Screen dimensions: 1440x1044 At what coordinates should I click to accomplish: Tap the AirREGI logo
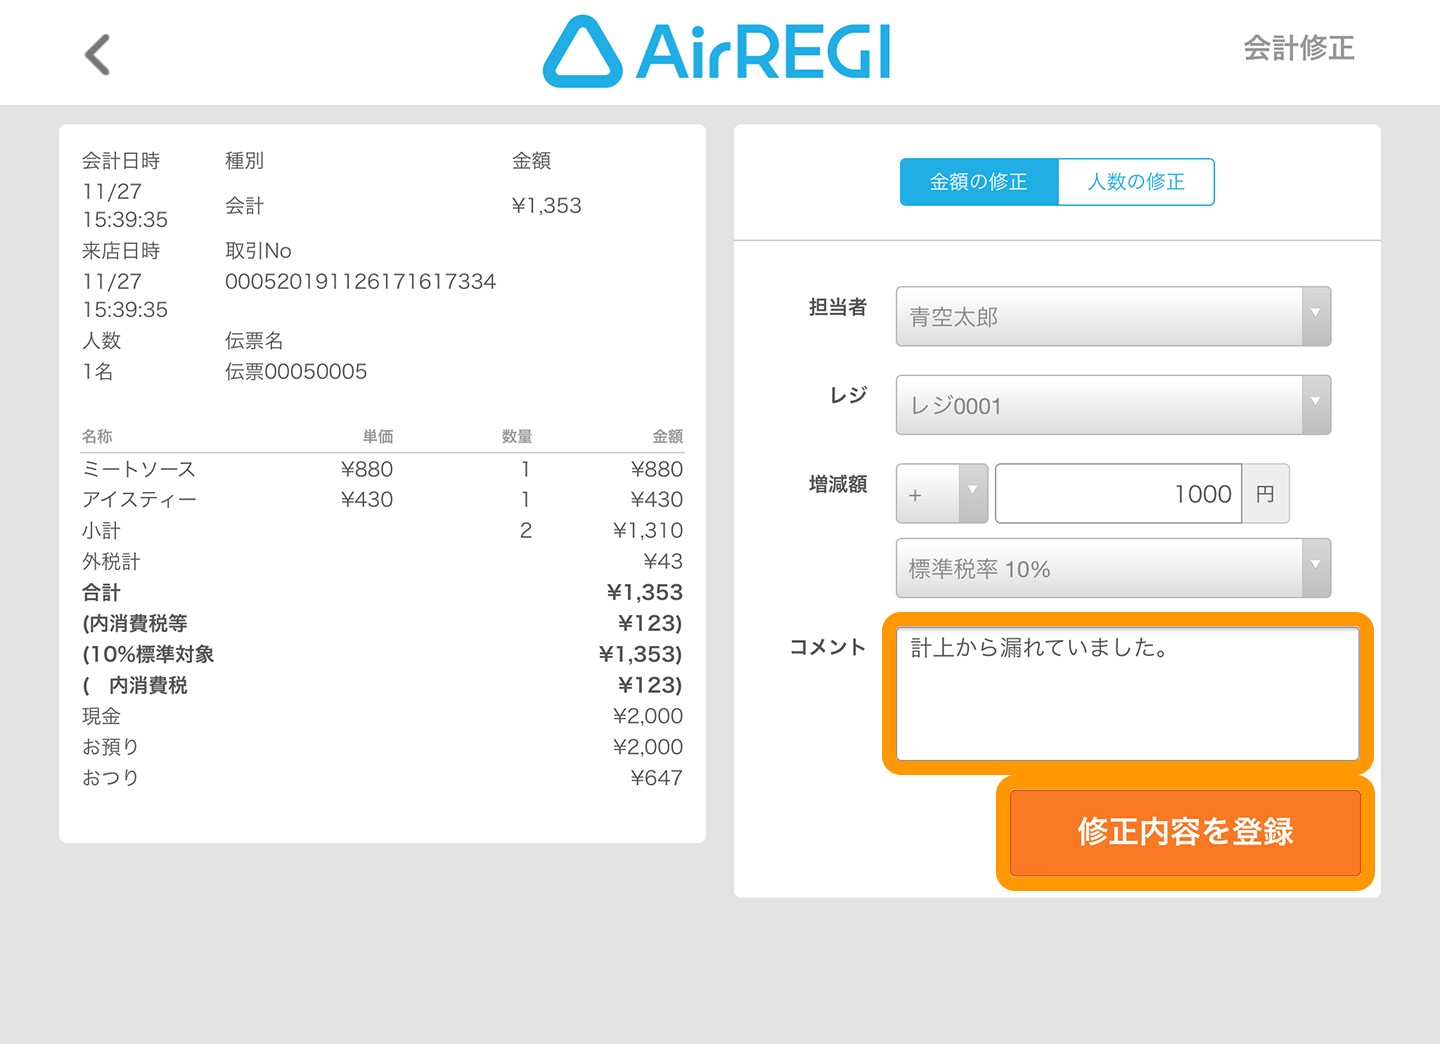pos(717,51)
